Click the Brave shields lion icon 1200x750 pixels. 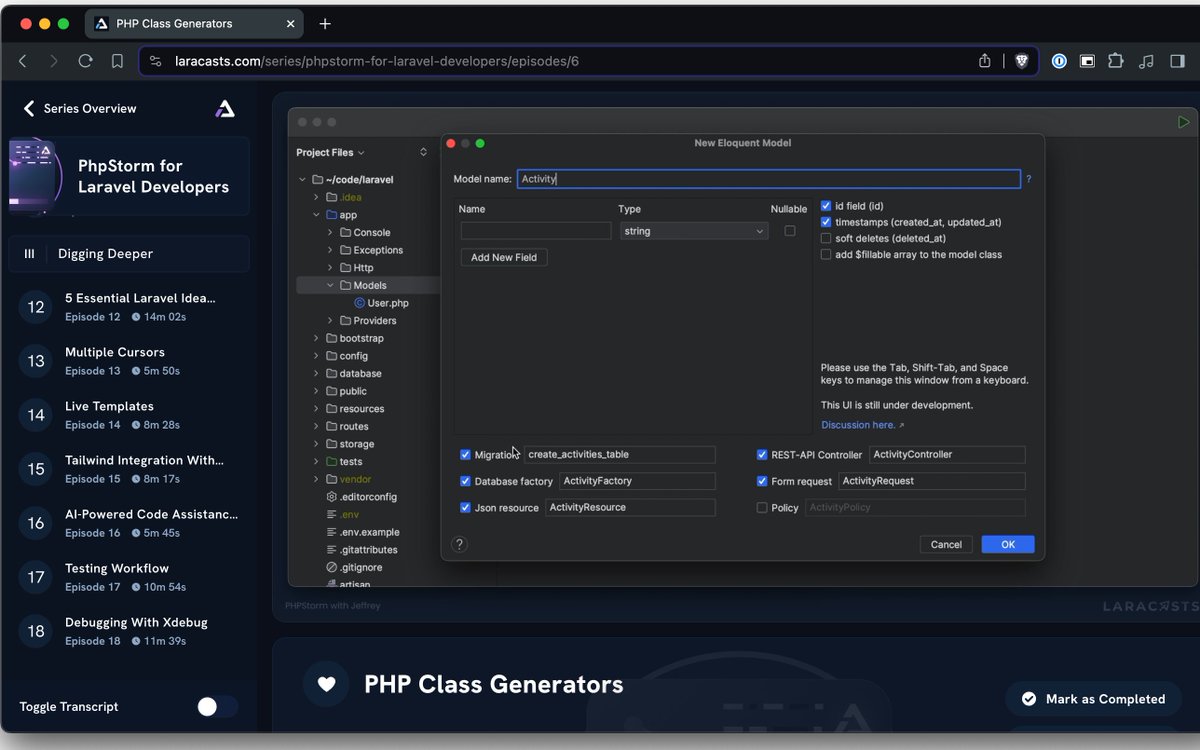click(x=1021, y=61)
